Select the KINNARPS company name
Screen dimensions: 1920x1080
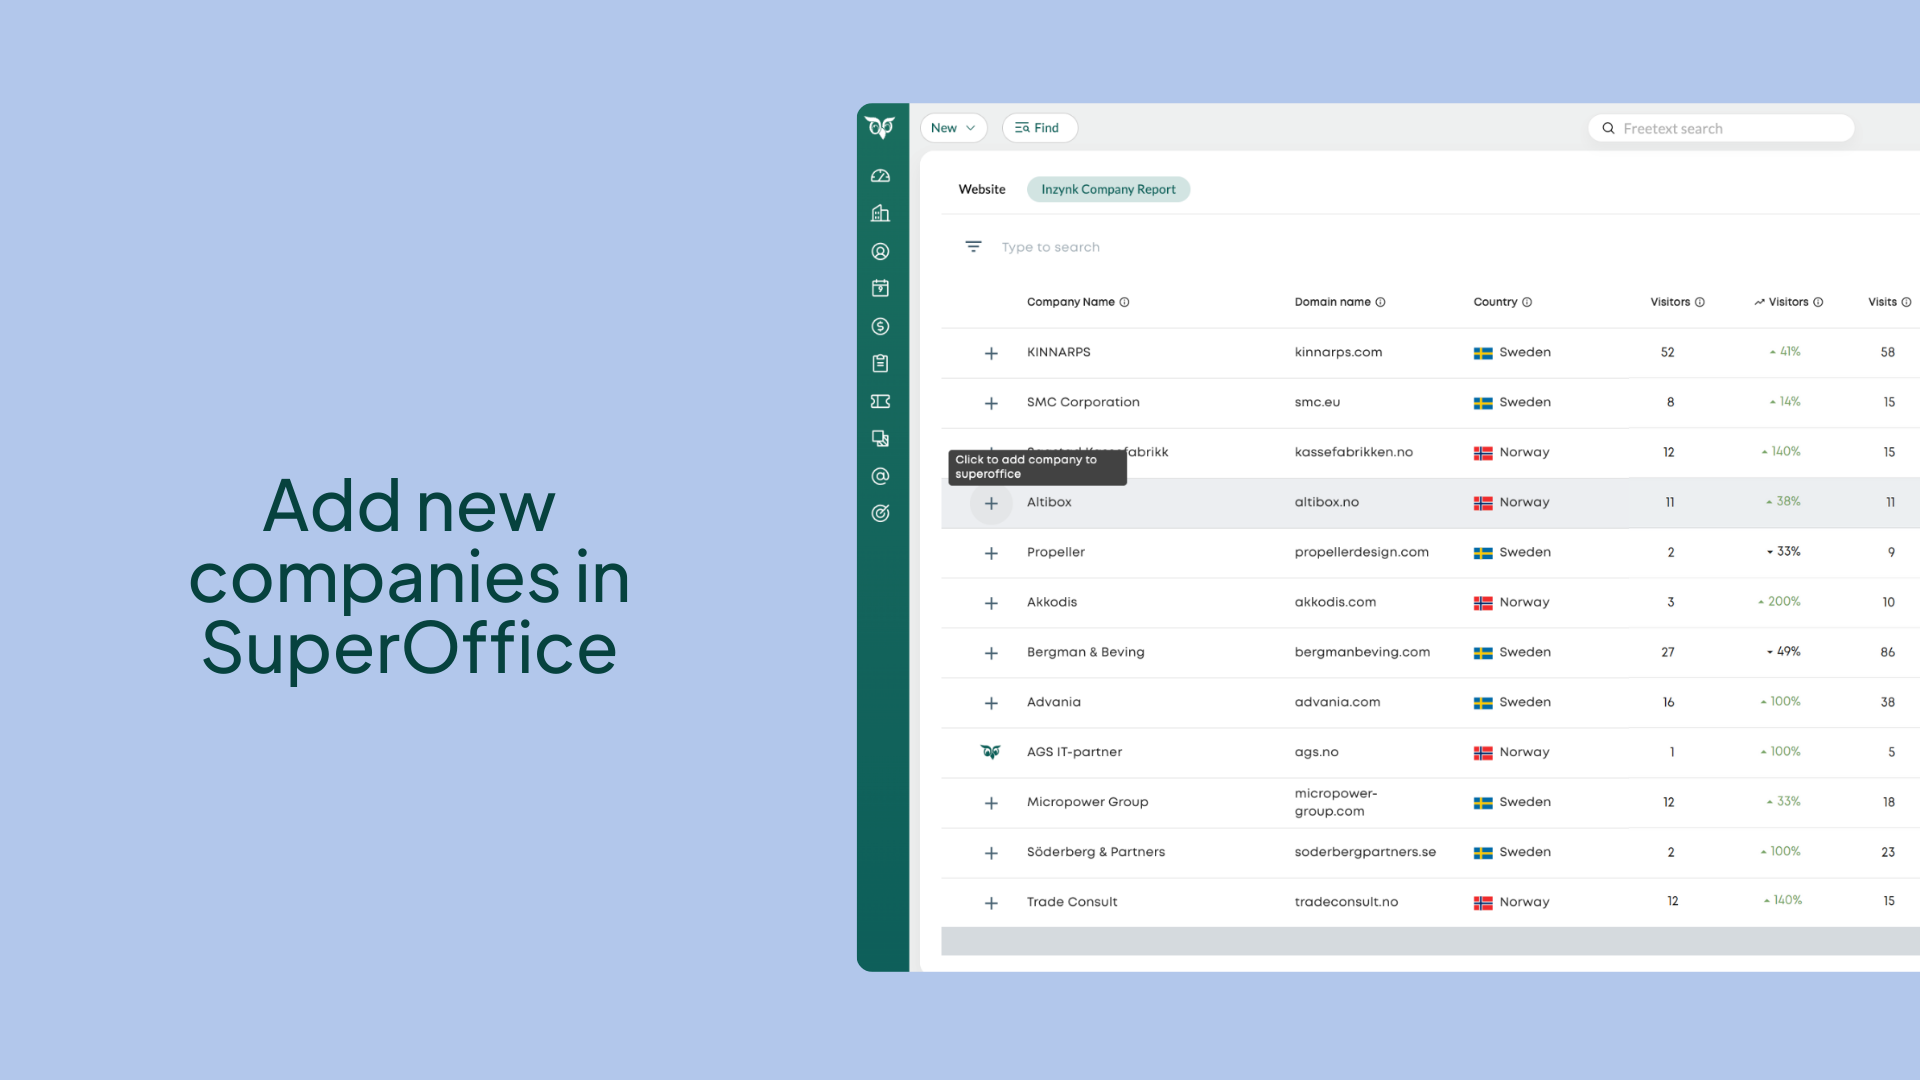pos(1058,352)
